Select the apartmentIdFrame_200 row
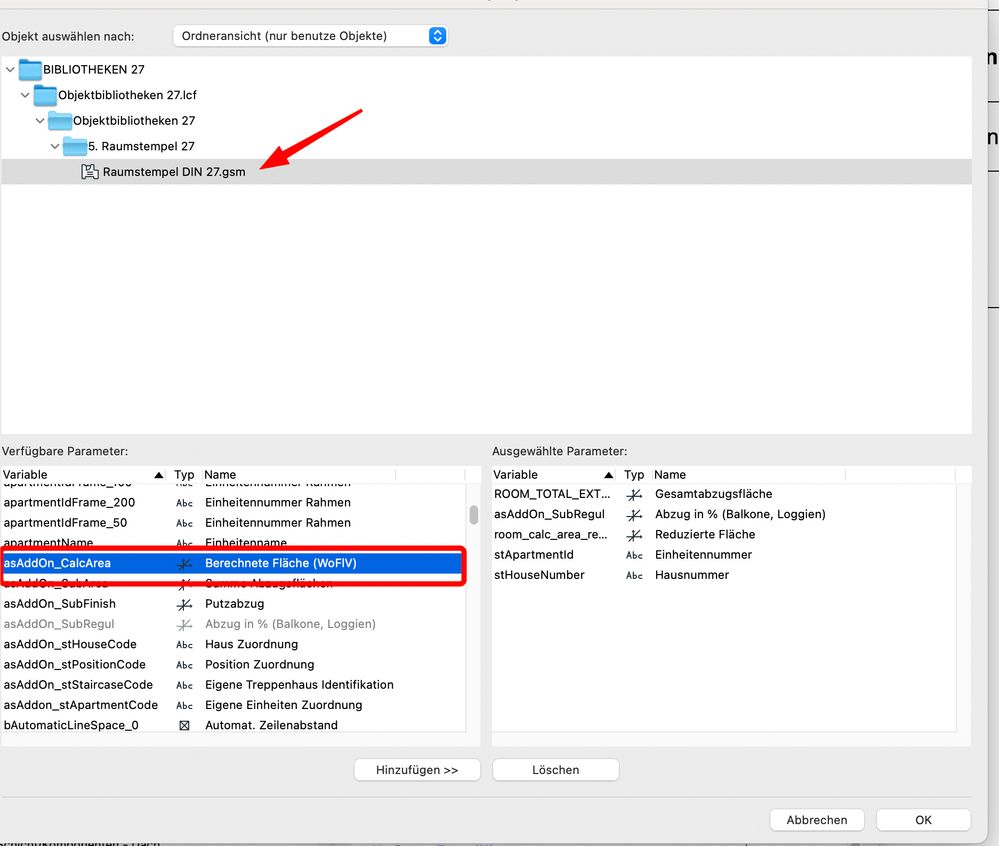Screen dimensions: 999x846 233,503
